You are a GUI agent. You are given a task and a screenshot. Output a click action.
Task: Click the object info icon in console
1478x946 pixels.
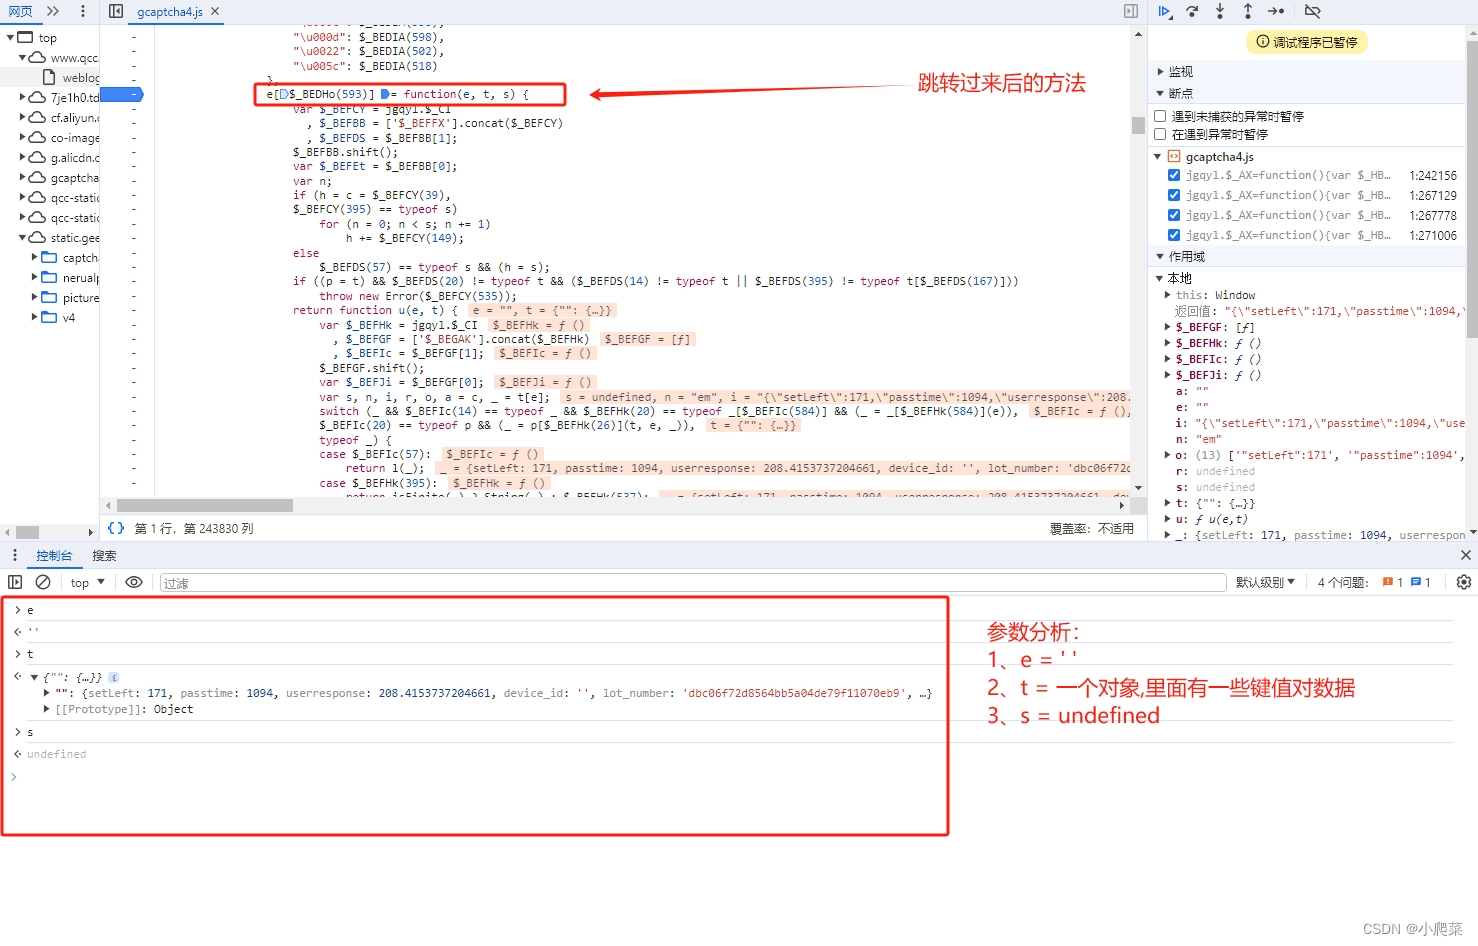pos(114,677)
